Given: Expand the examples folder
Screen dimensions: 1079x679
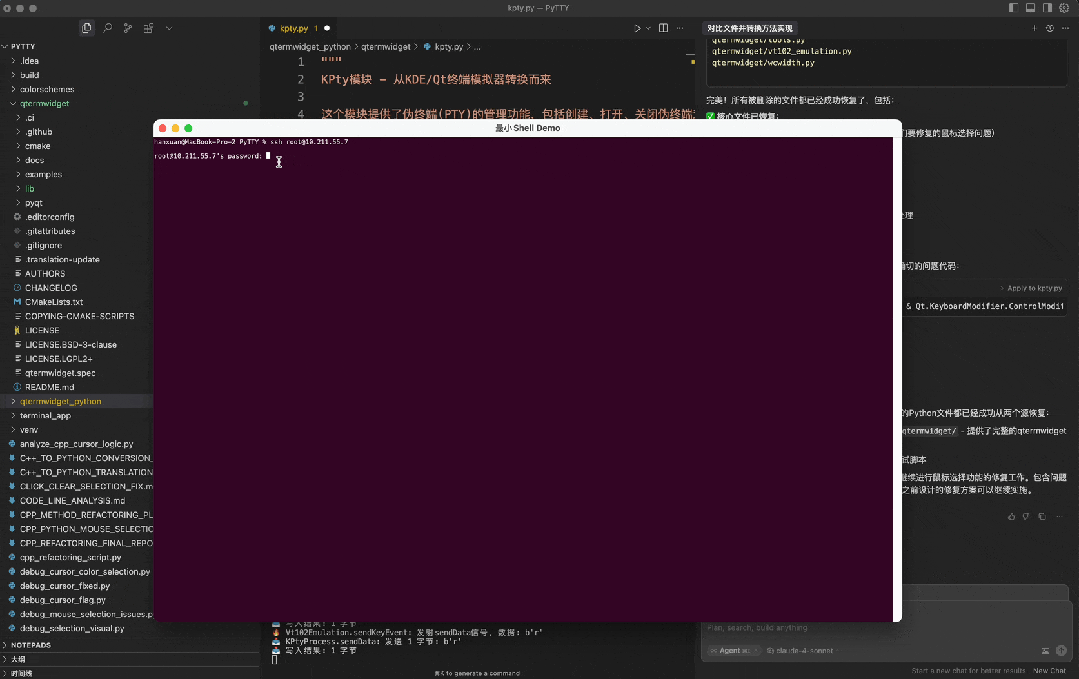Looking at the screenshot, I should 43,175.
